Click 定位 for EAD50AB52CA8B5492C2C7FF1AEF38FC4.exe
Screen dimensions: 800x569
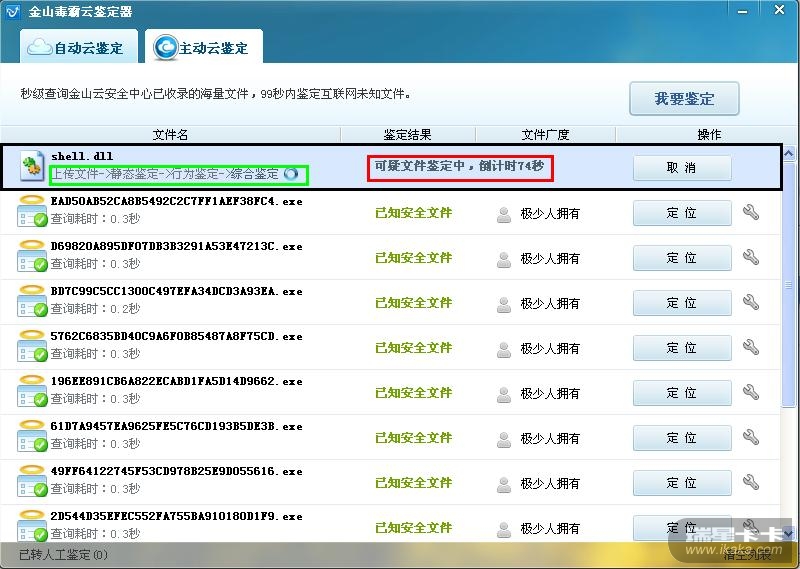pos(682,213)
